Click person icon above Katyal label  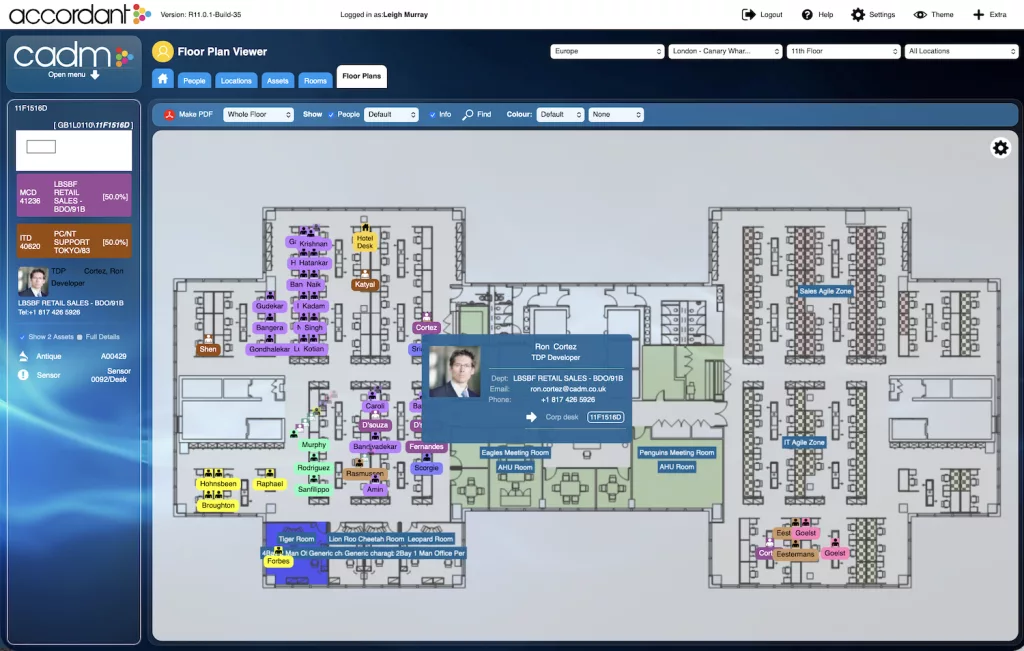pyautogui.click(x=364, y=274)
